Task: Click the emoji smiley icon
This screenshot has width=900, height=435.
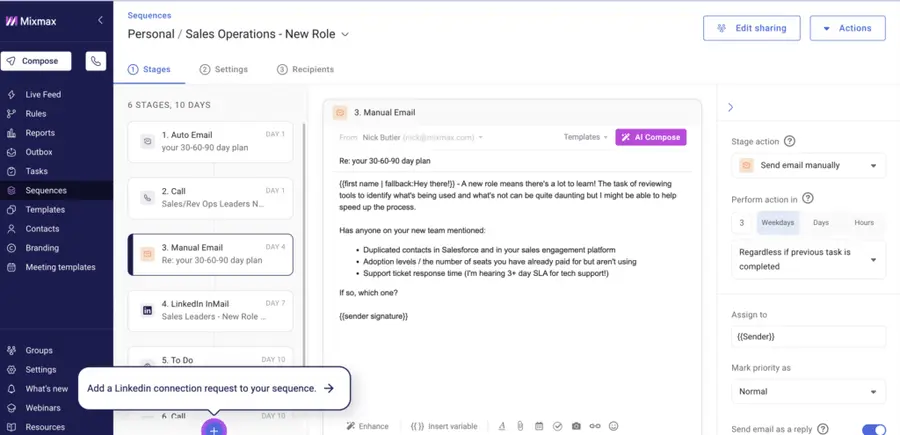Action: 614,426
